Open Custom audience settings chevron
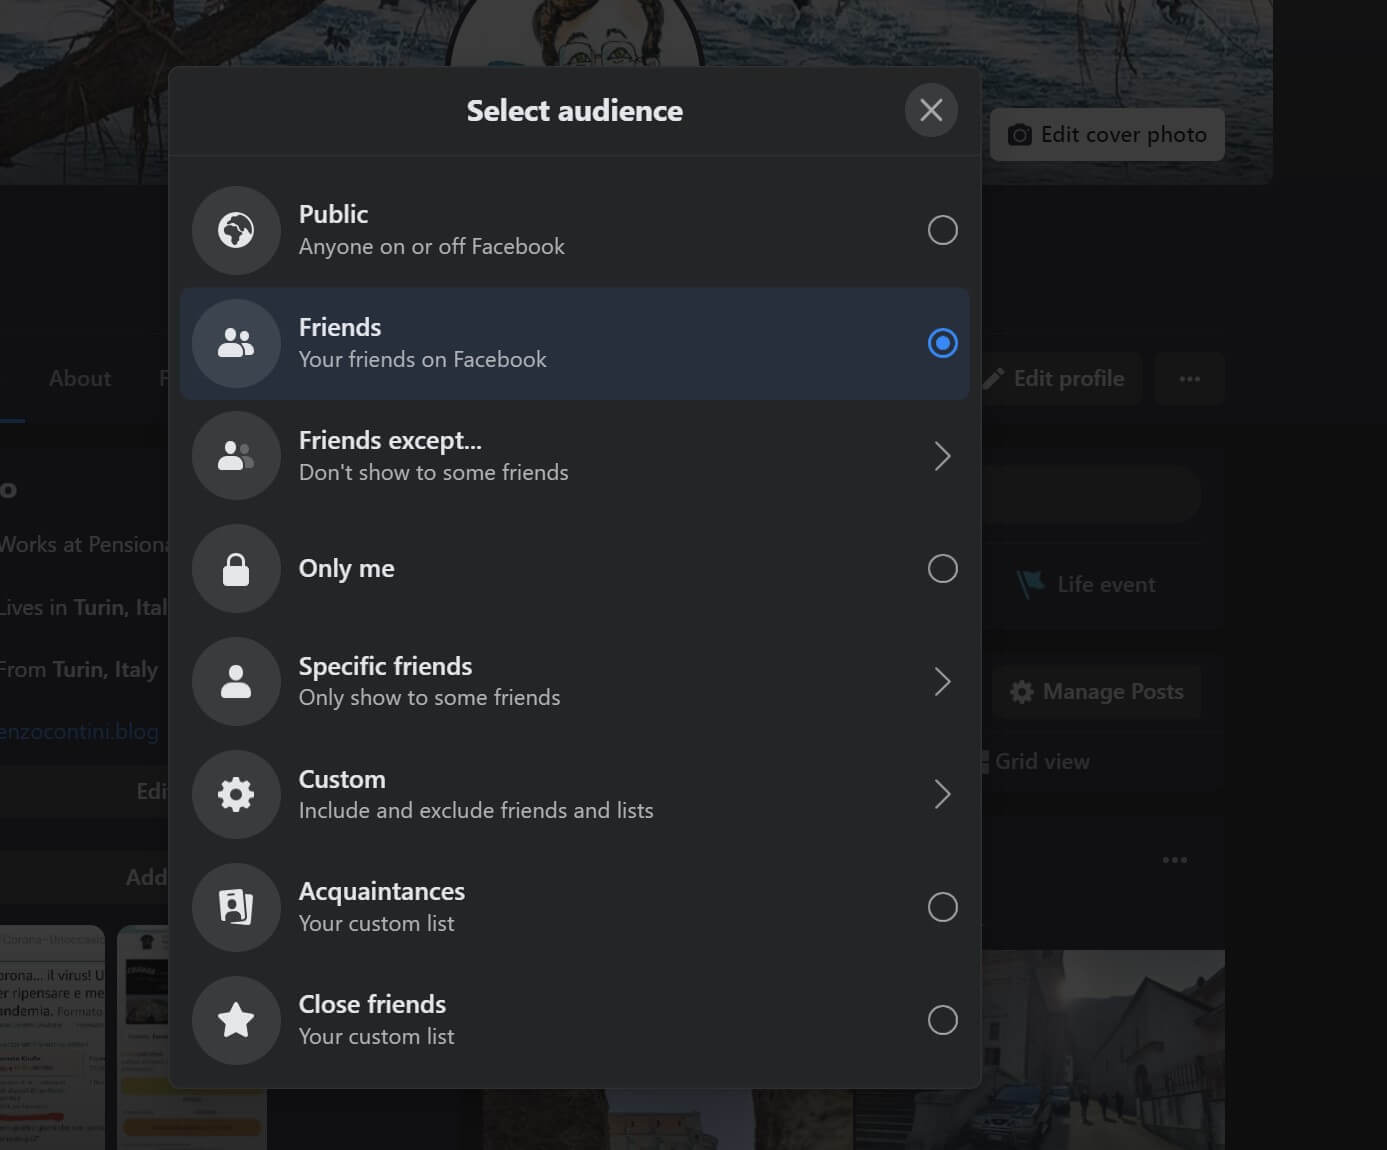This screenshot has width=1387, height=1150. [x=942, y=795]
